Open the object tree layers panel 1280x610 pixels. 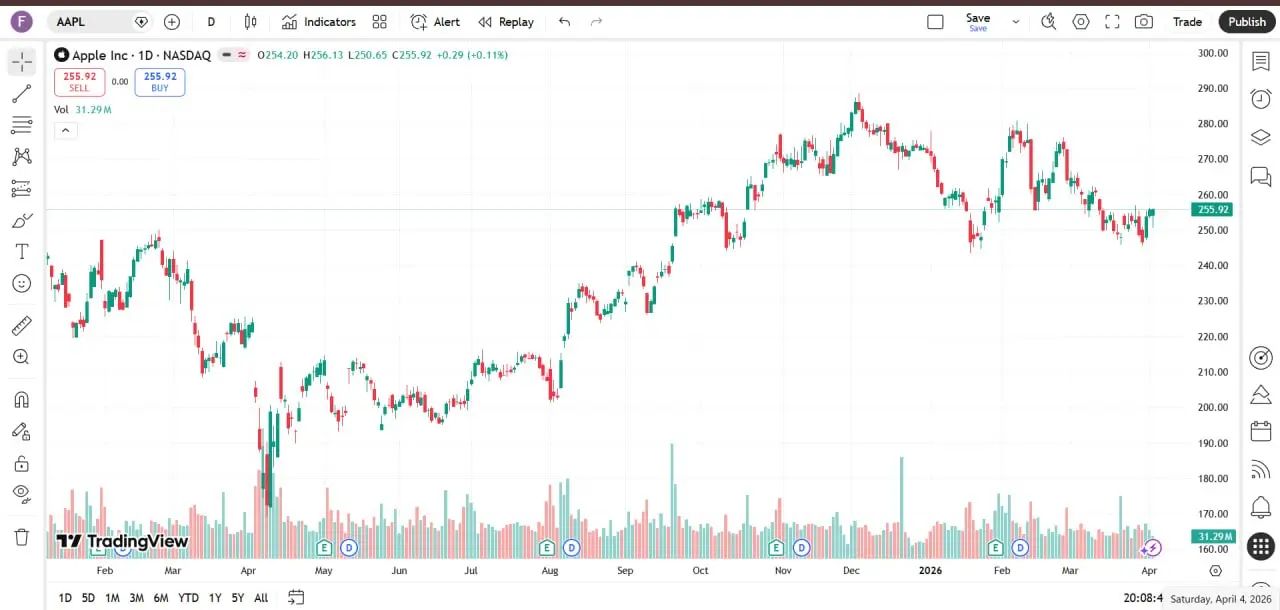click(1261, 137)
